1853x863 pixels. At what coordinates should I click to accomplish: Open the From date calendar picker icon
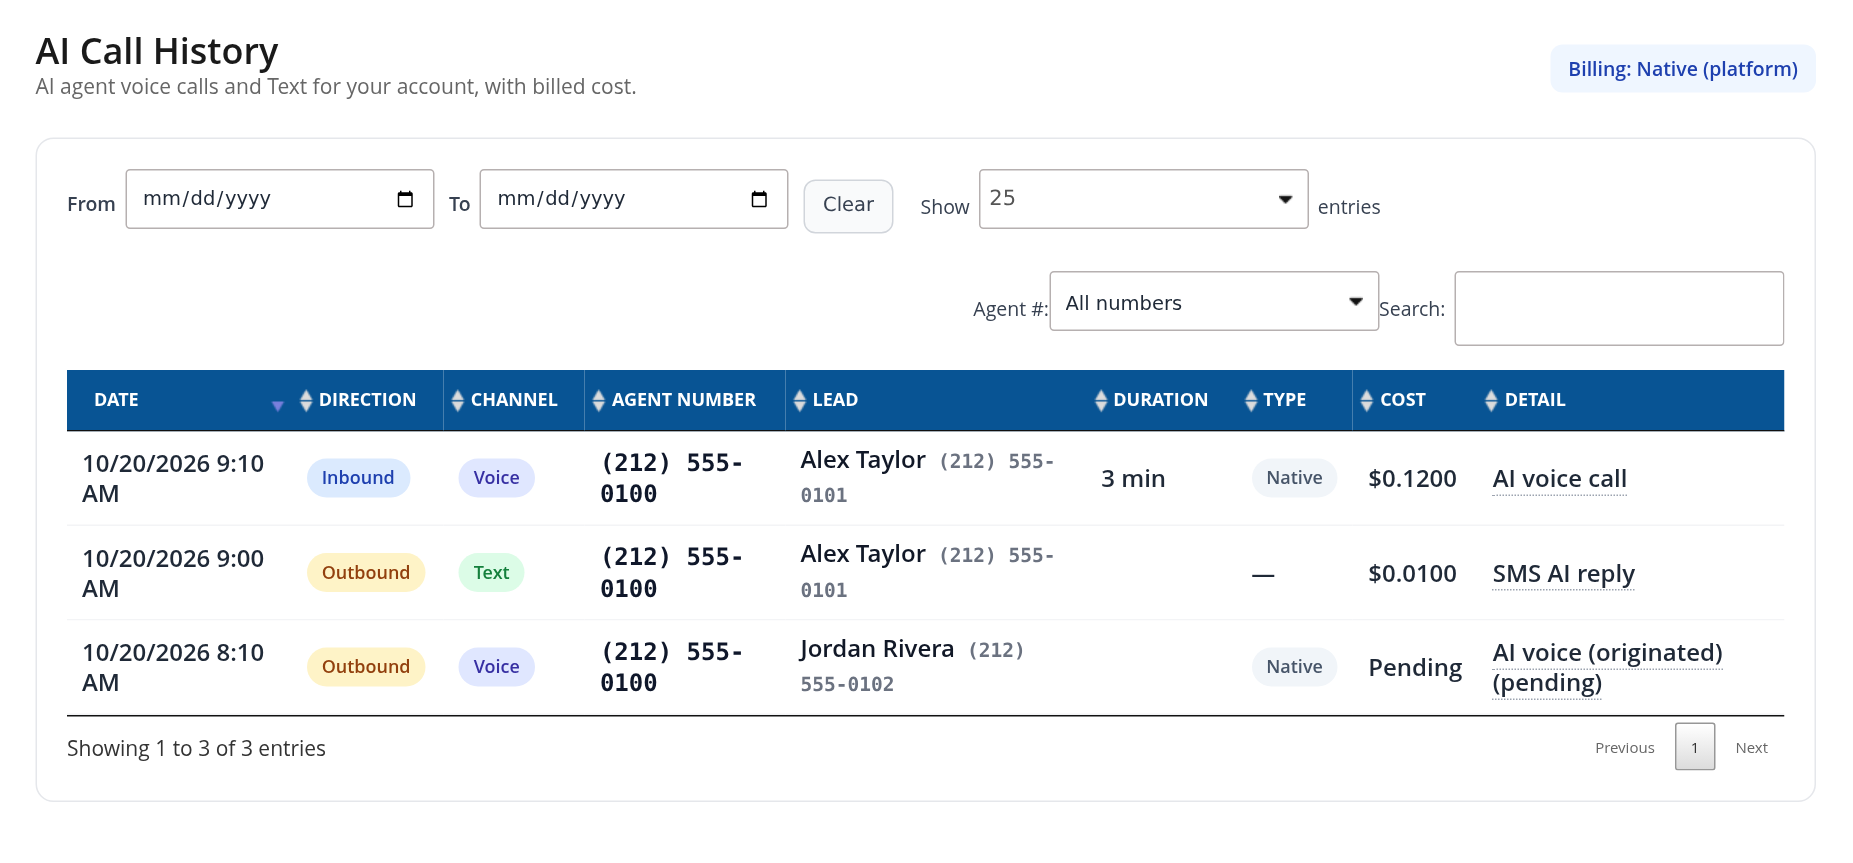tap(405, 199)
